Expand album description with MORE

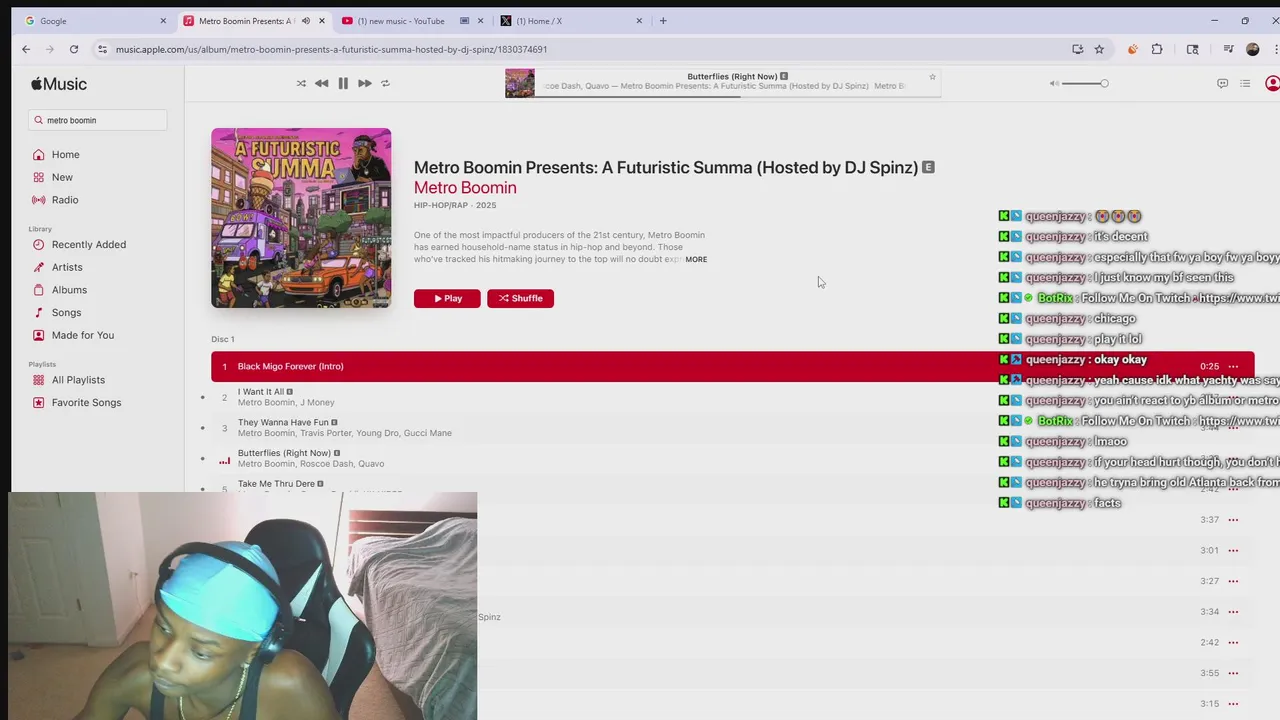[x=696, y=259]
